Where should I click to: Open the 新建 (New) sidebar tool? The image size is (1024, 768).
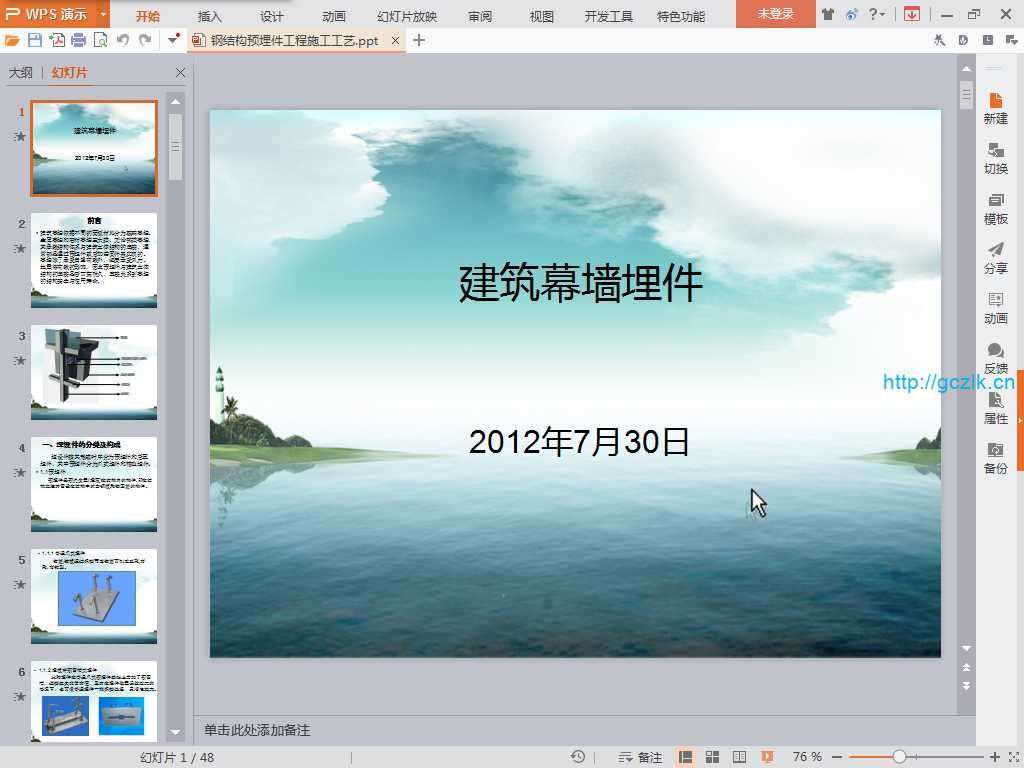(x=995, y=108)
